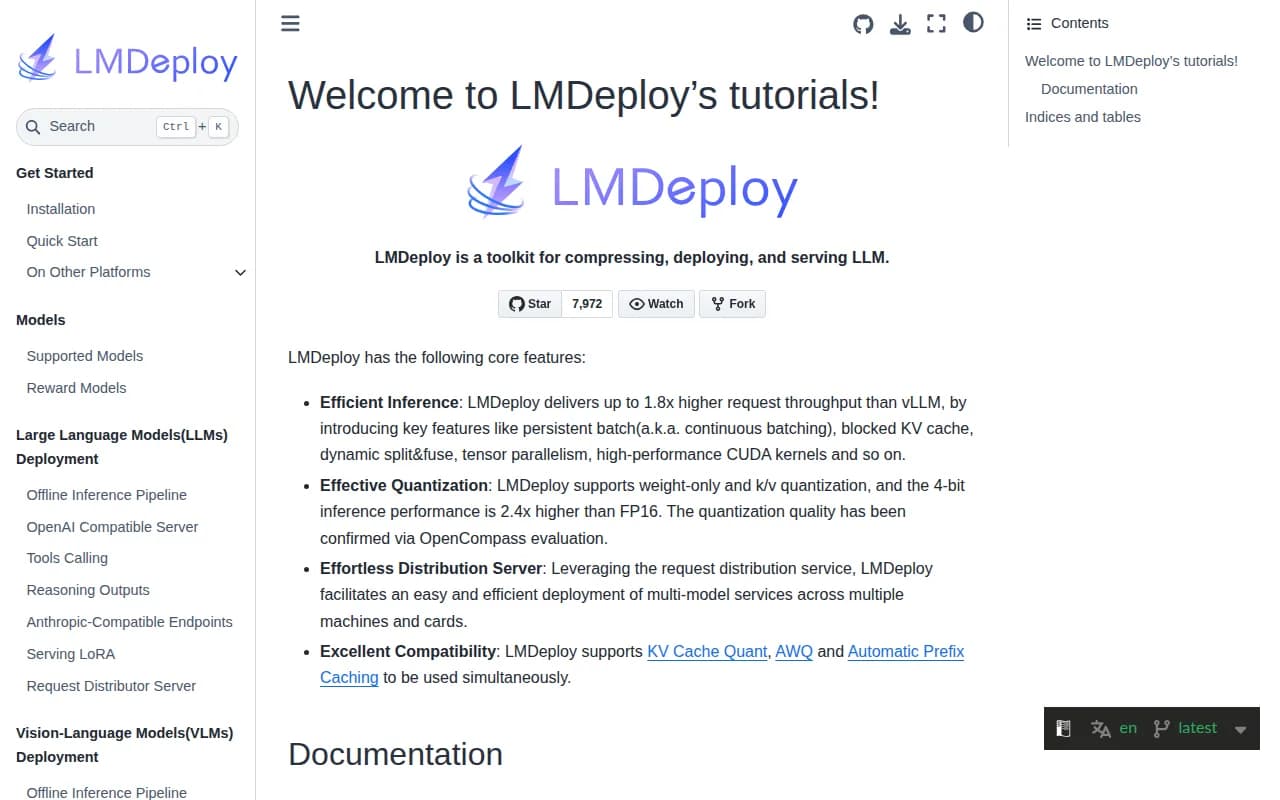The height and width of the screenshot is (800, 1280).
Task: Click the LMDeploy logo in sidebar
Action: click(128, 58)
